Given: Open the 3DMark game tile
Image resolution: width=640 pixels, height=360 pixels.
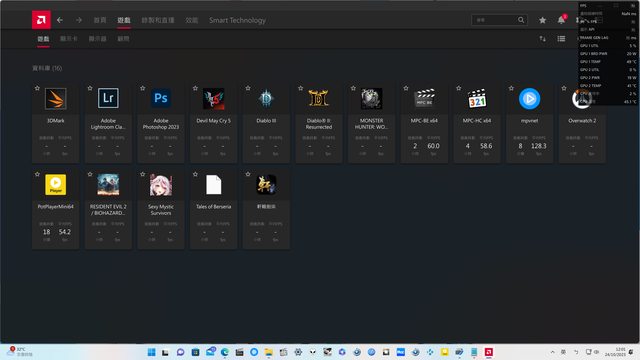Looking at the screenshot, I should pos(56,123).
